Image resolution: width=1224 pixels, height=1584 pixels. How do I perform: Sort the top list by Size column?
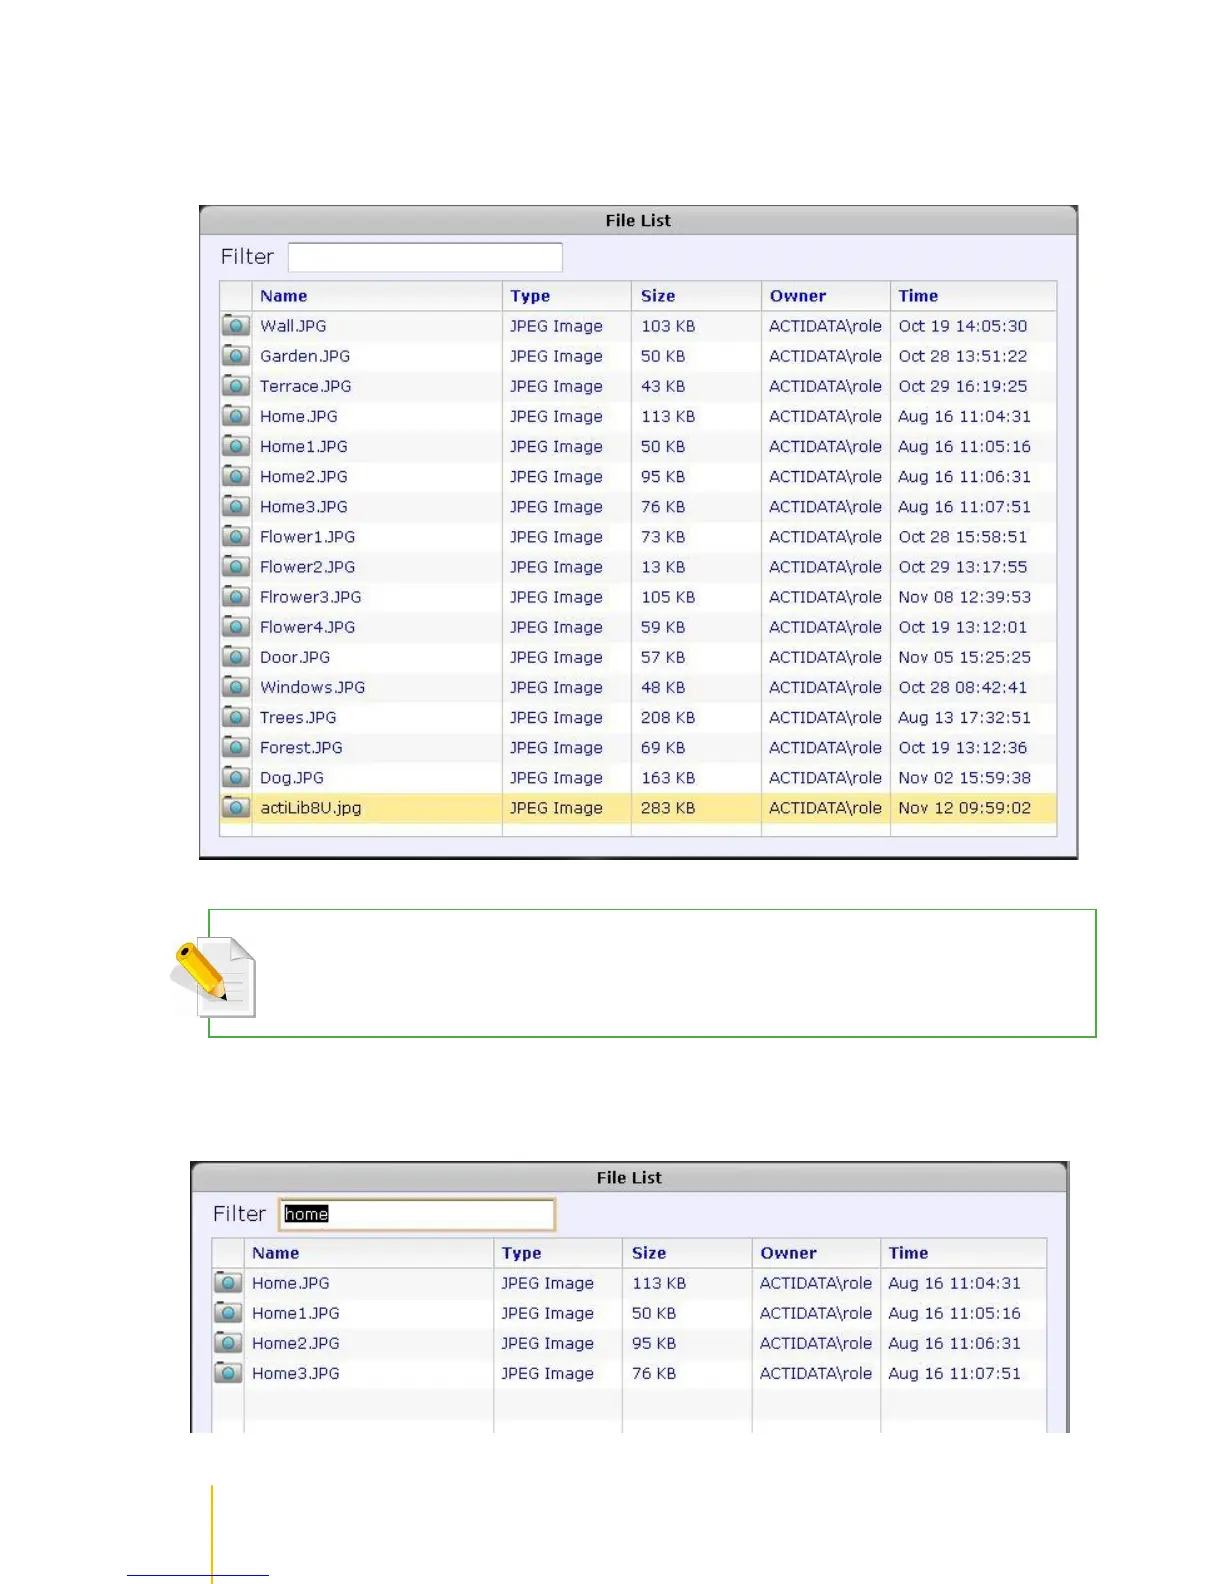(x=658, y=296)
